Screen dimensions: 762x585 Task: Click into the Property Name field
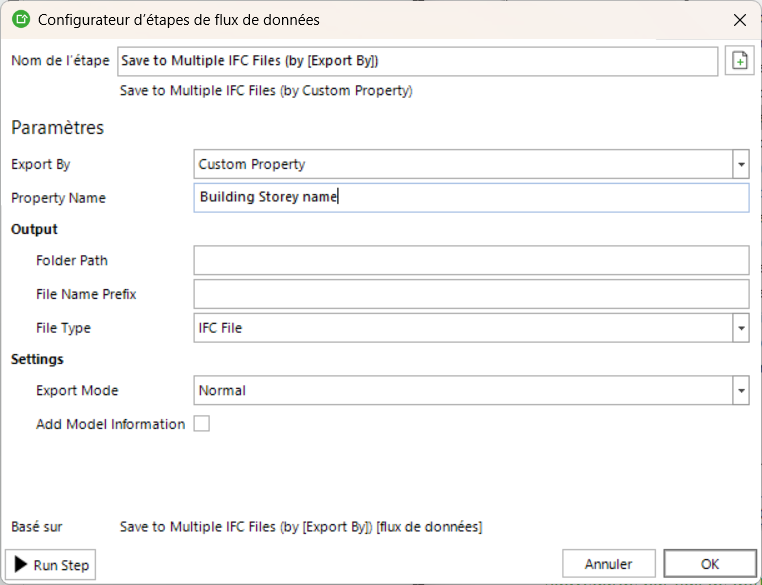pyautogui.click(x=471, y=198)
